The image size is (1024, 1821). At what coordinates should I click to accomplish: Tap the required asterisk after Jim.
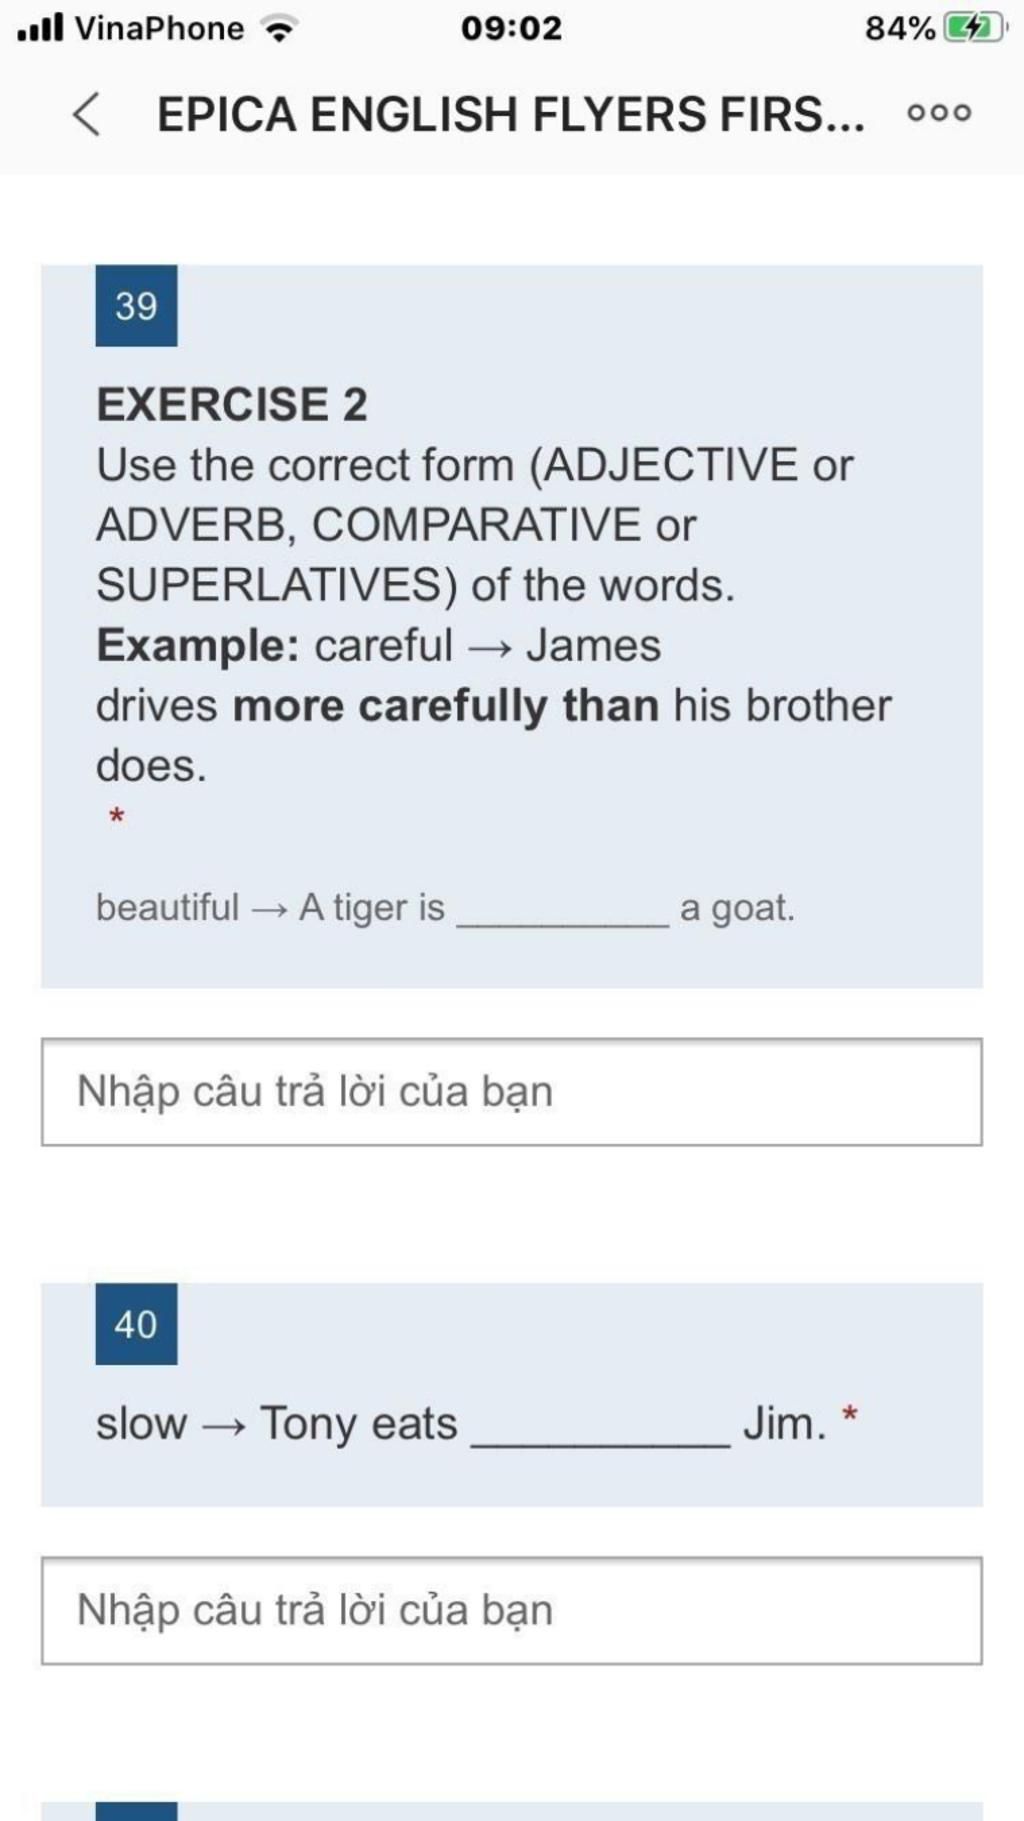pyautogui.click(x=850, y=1414)
